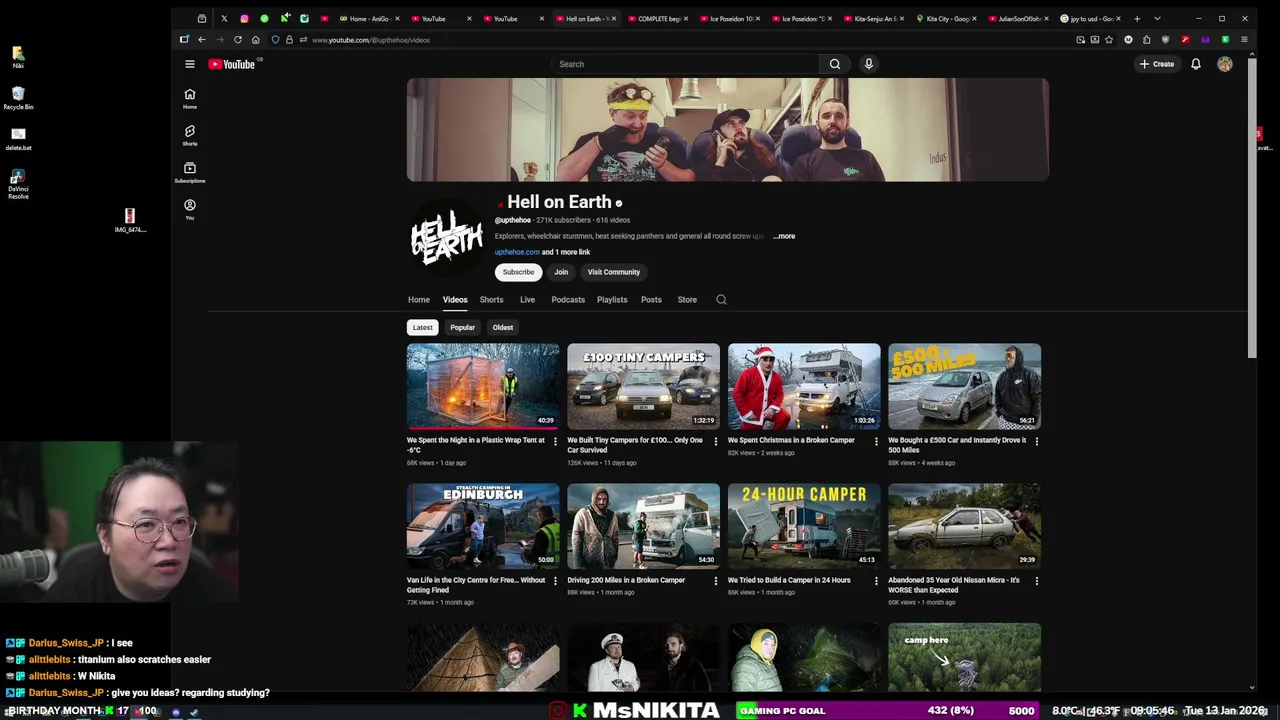Bookmark the page with star icon
Image resolution: width=1280 pixels, height=720 pixels.
click(1109, 40)
